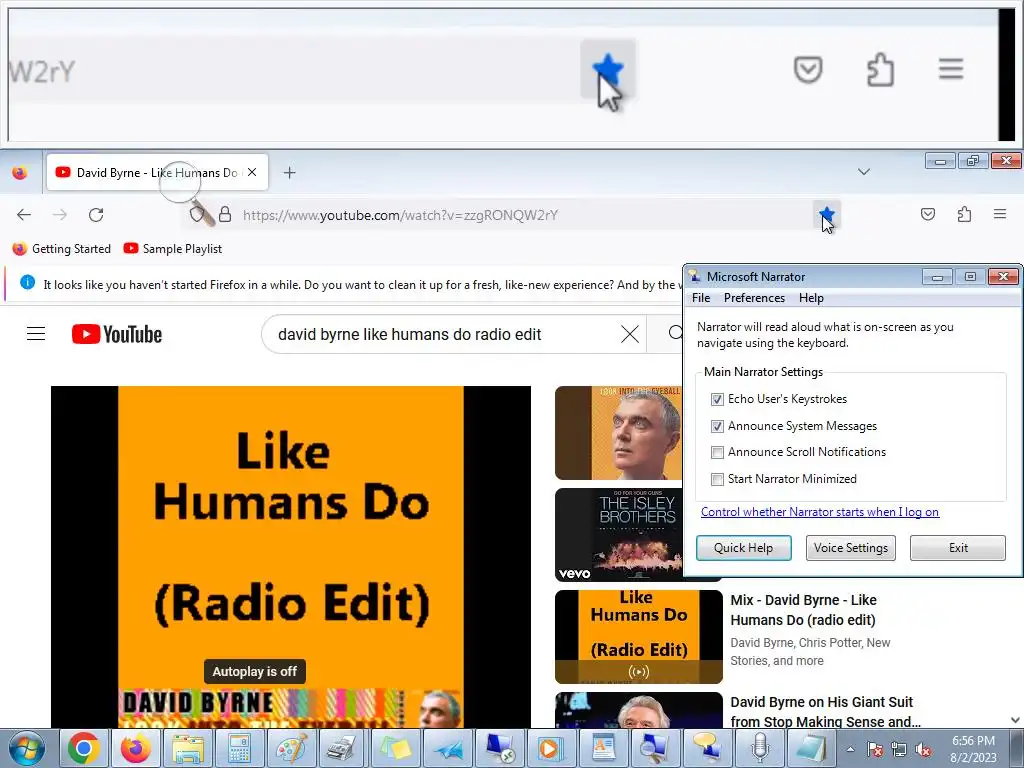Open the Getting Started bookmark

click(62, 249)
